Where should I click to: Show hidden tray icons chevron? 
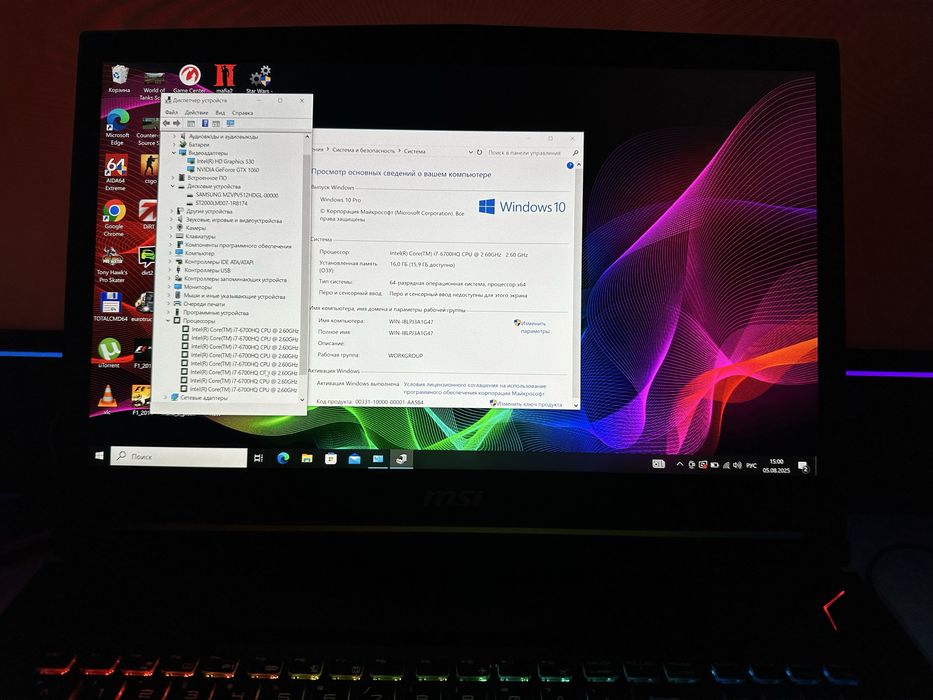(680, 464)
